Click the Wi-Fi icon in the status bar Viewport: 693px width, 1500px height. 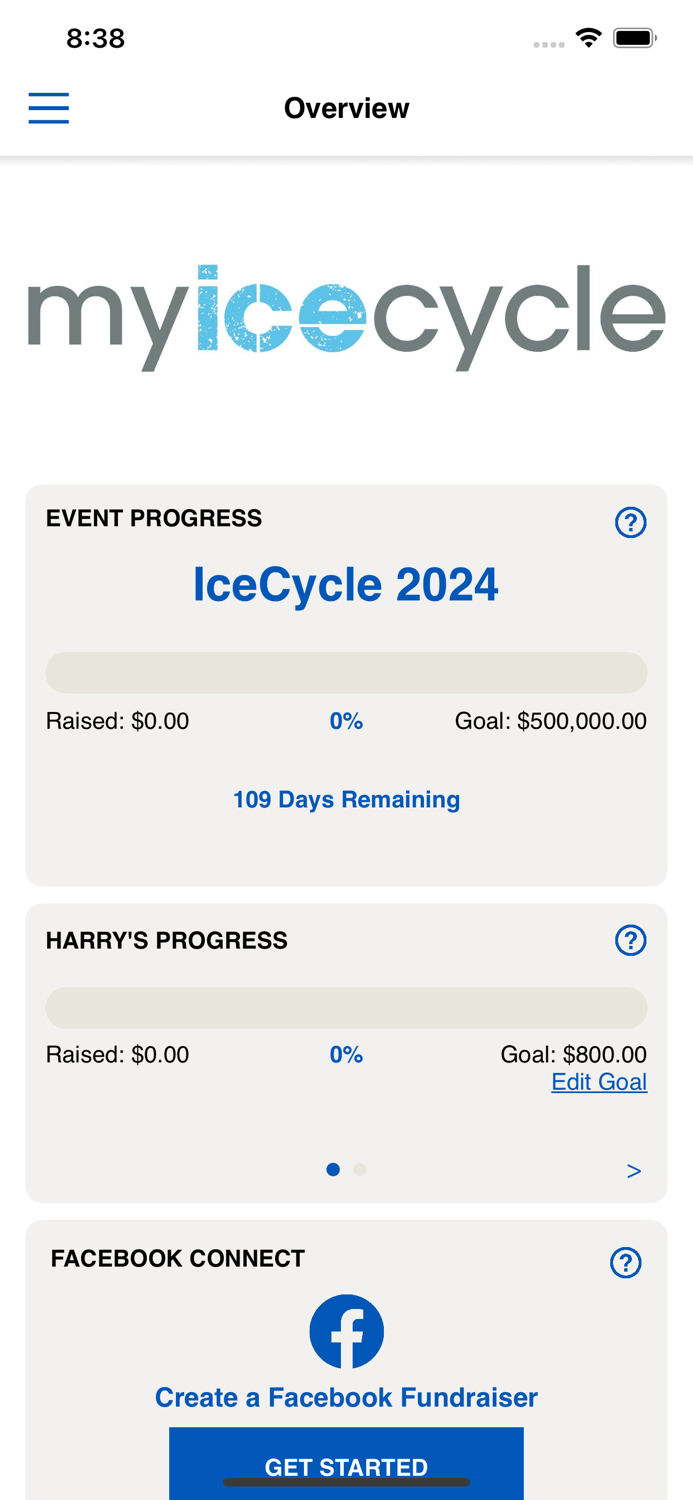[x=590, y=36]
